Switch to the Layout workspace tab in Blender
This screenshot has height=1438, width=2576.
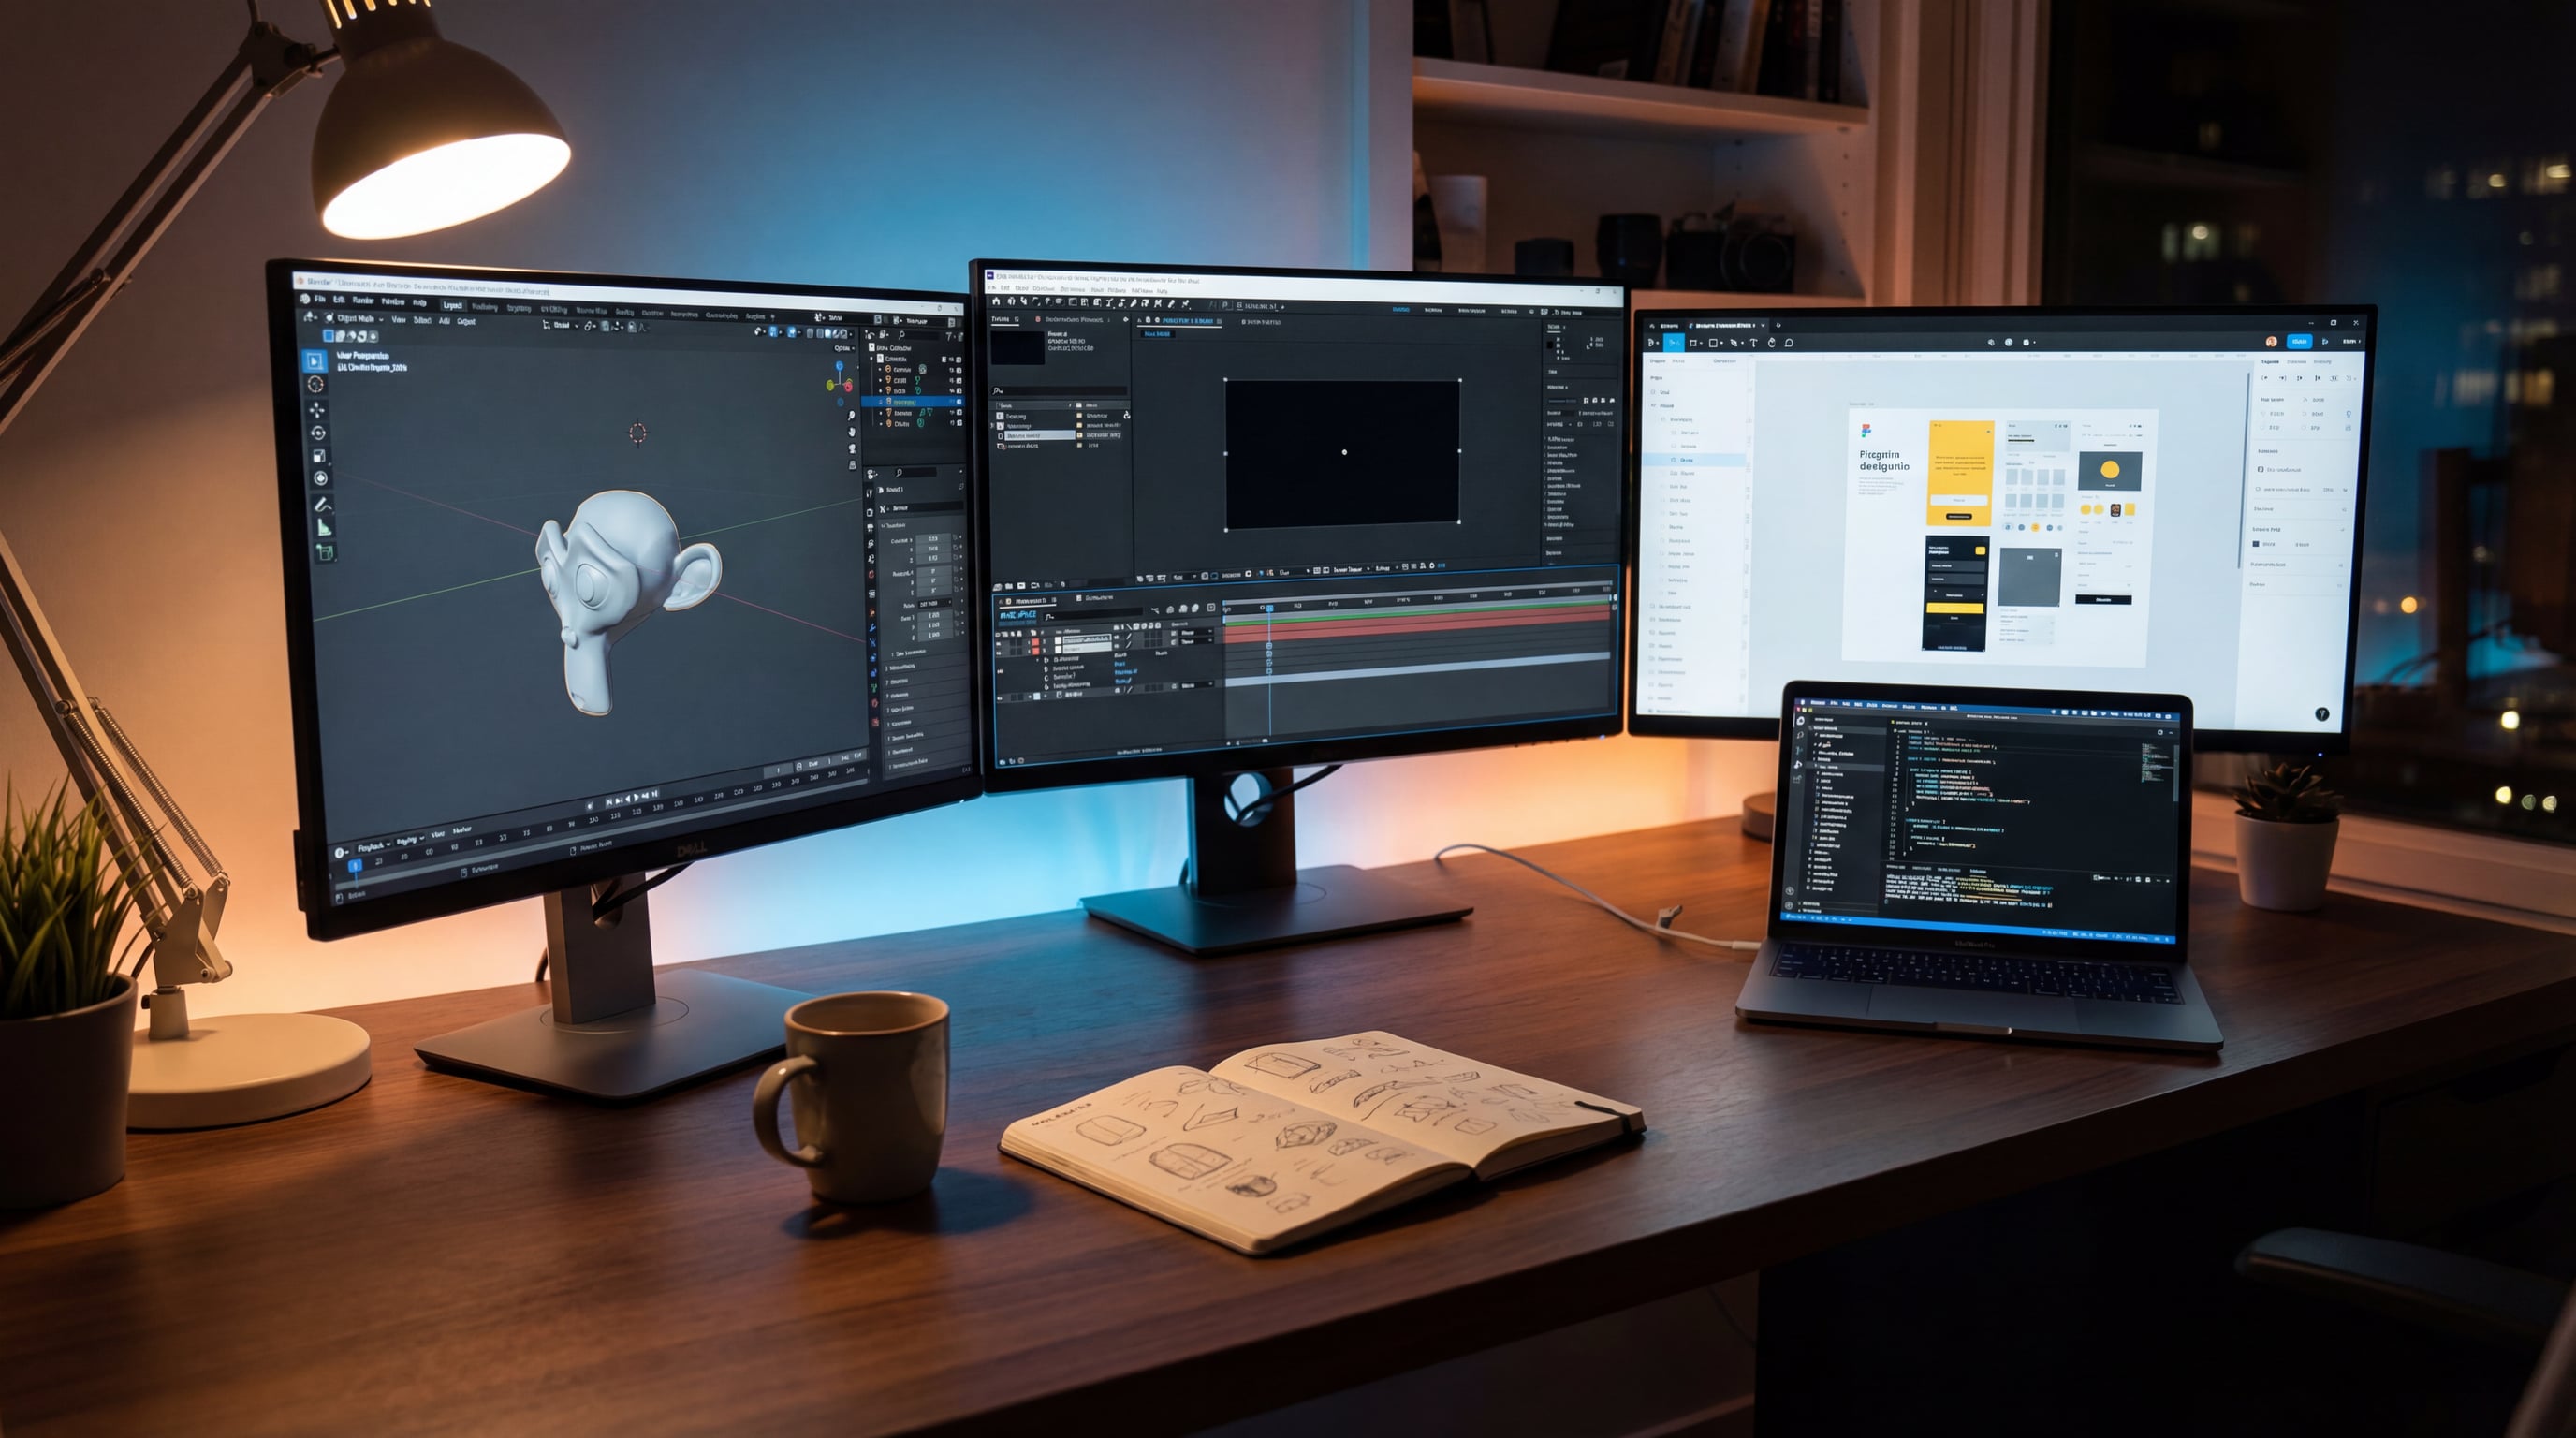point(452,305)
